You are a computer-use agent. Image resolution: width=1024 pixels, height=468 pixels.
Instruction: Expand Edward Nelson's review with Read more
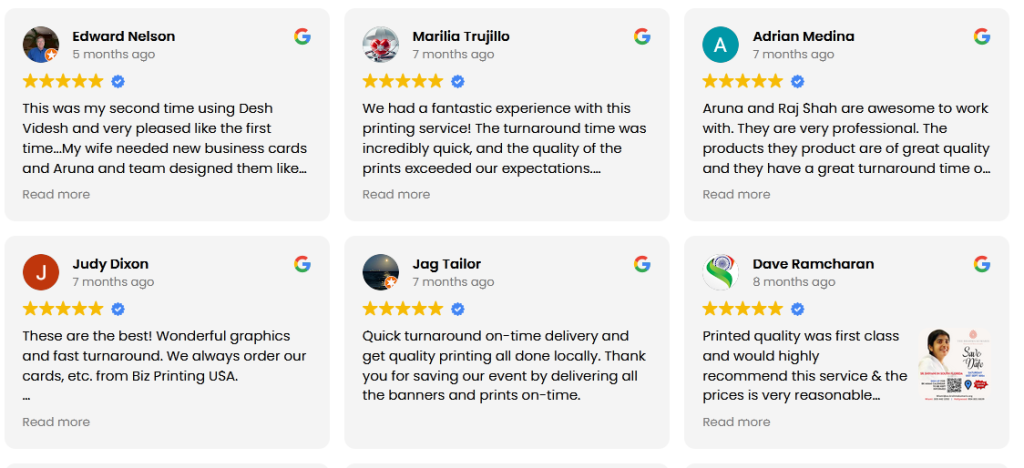pyautogui.click(x=56, y=194)
